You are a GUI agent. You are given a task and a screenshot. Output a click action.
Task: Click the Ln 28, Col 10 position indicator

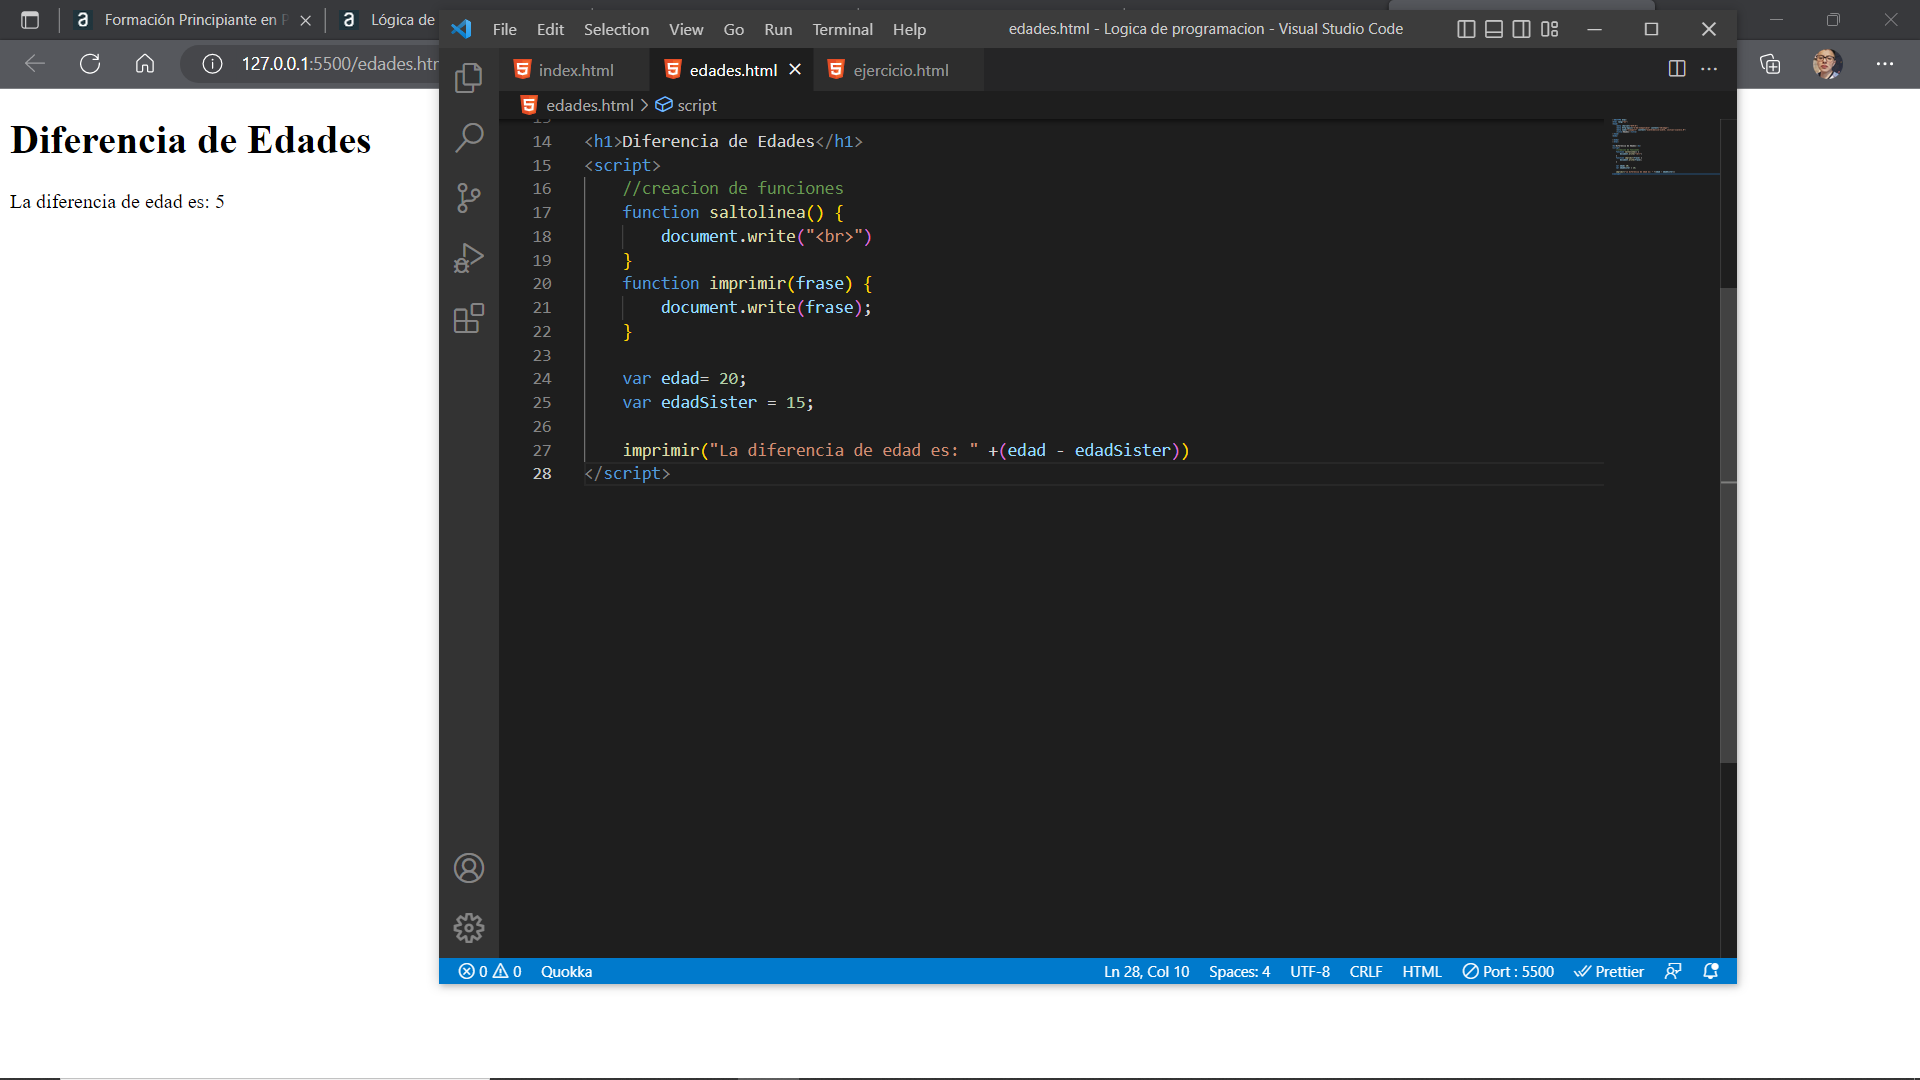[1146, 971]
